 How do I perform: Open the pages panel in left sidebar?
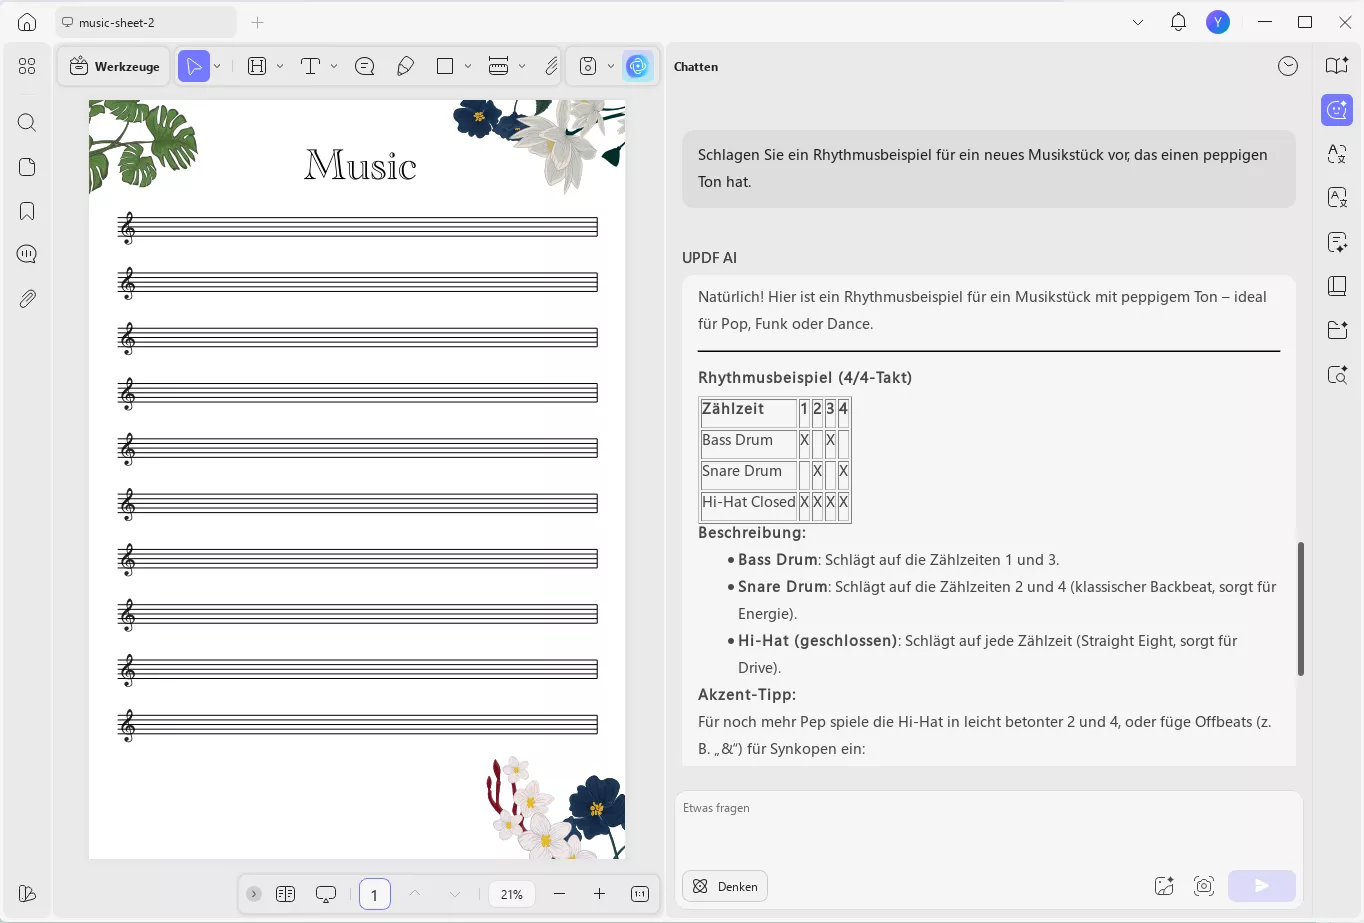click(x=27, y=167)
